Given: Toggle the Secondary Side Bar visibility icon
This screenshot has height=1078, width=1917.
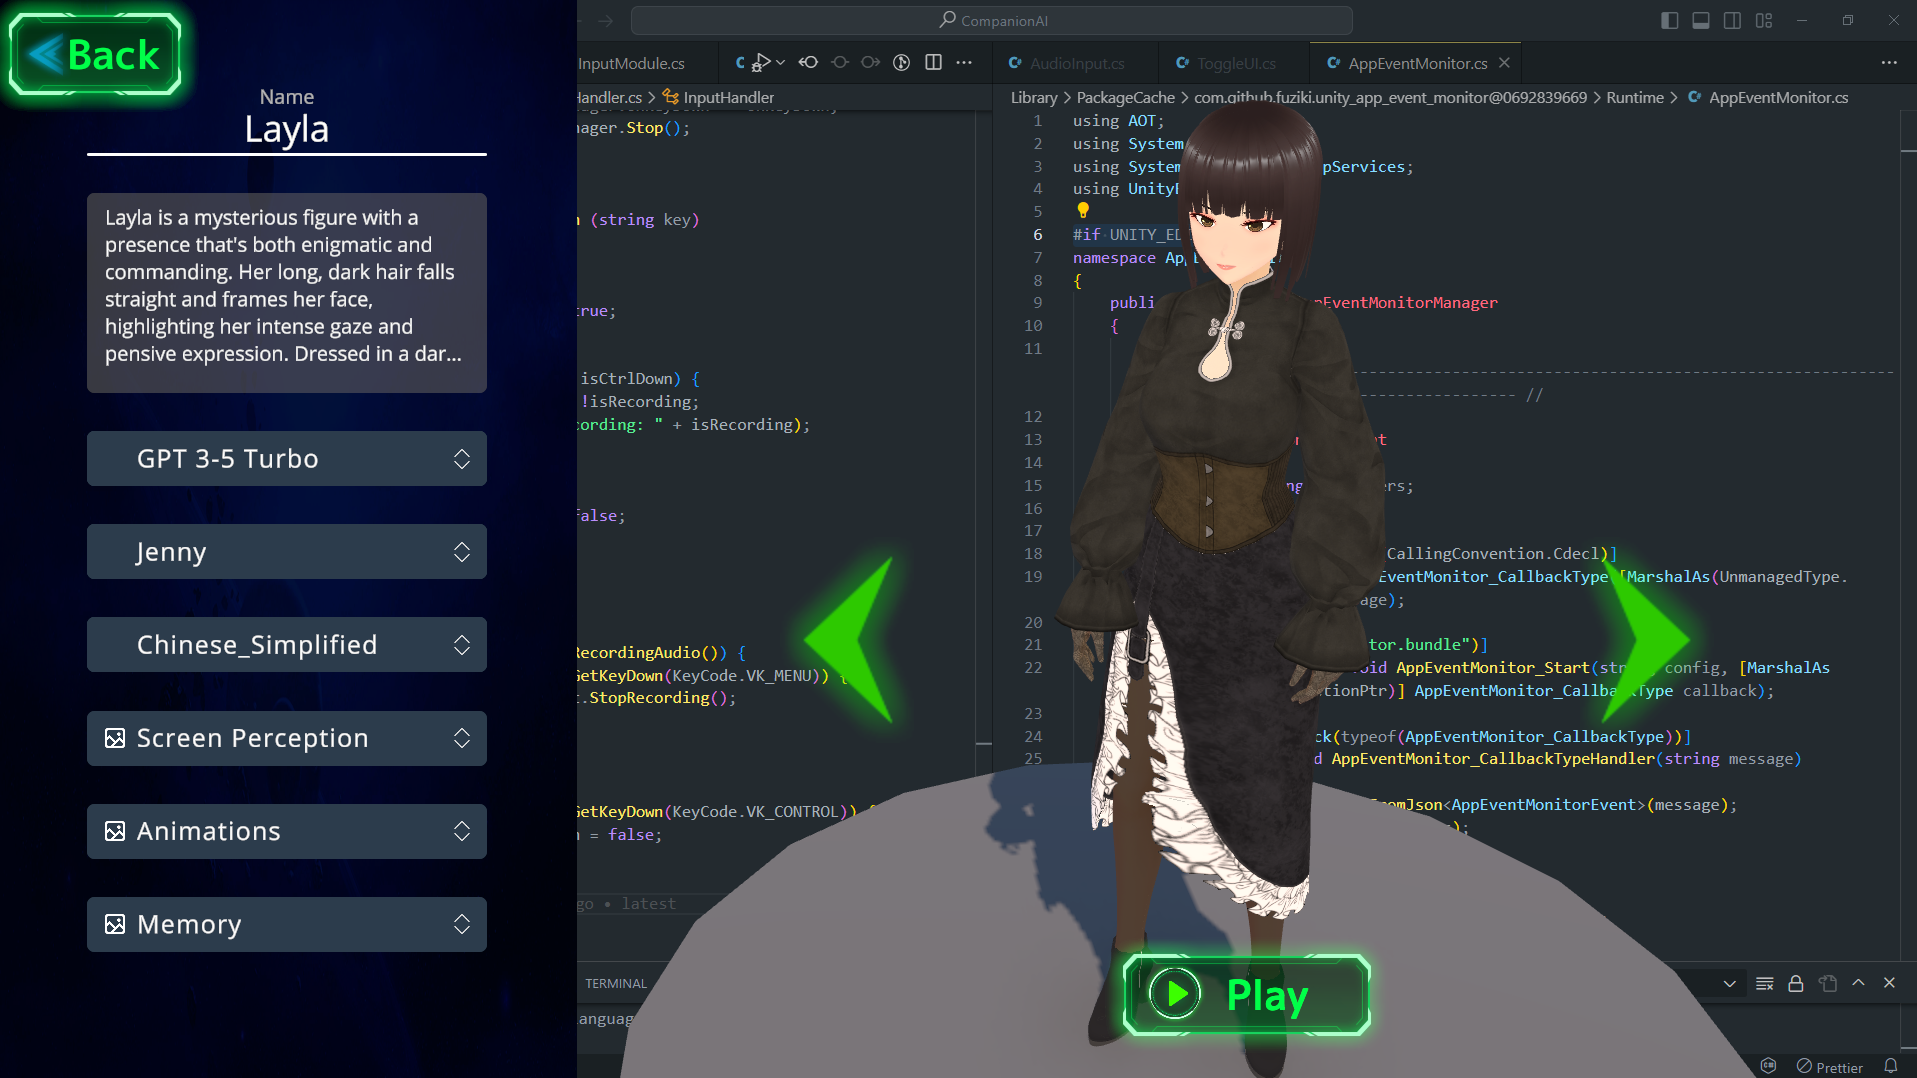Looking at the screenshot, I should (x=1732, y=20).
